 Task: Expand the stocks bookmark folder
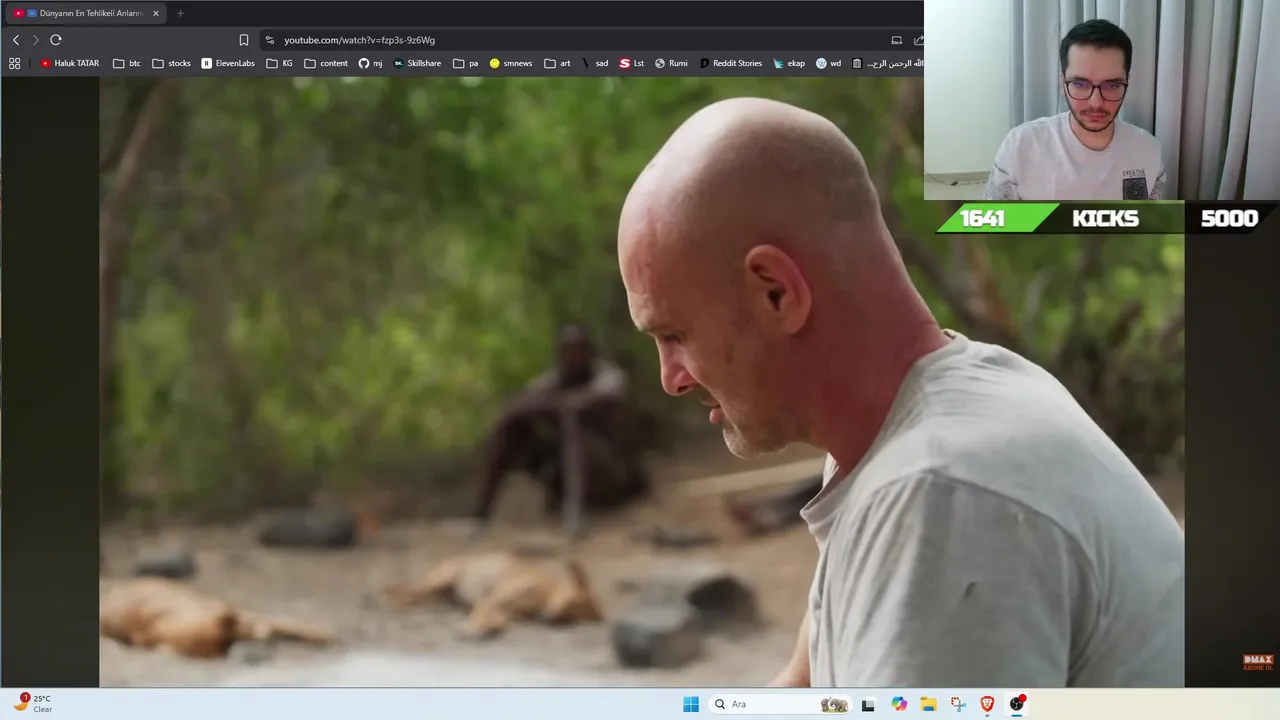pos(171,63)
